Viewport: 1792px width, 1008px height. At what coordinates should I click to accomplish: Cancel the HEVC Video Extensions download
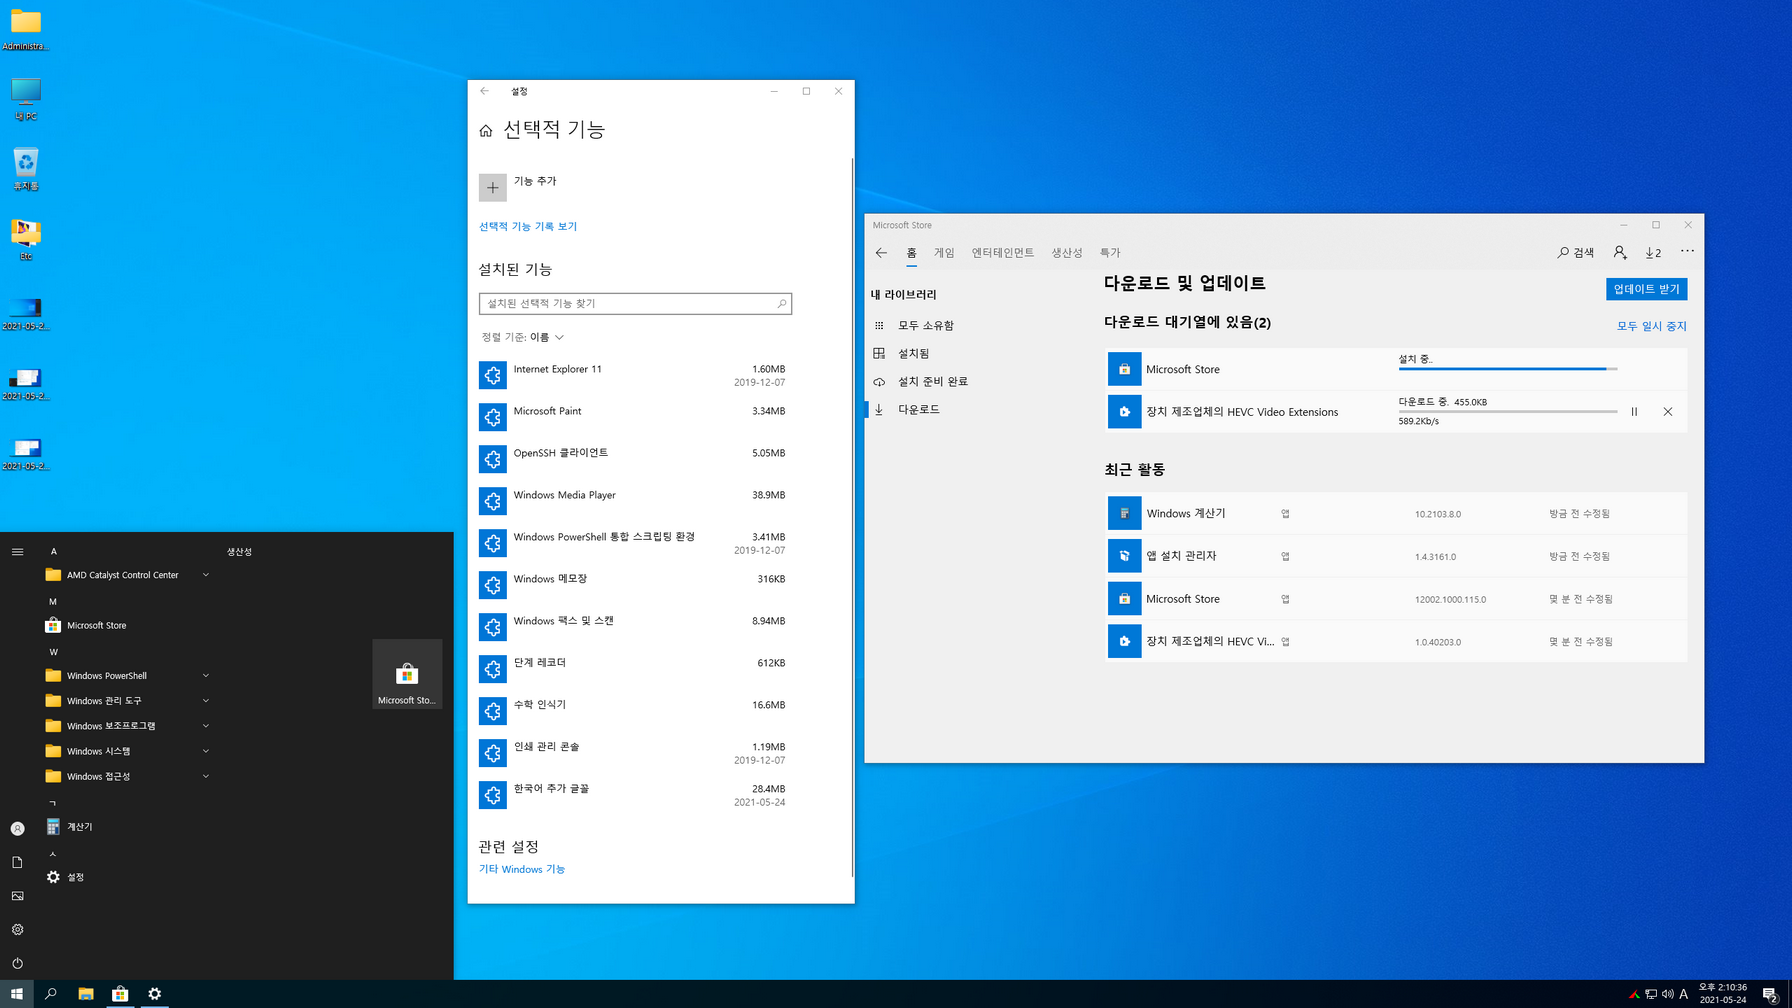click(1668, 412)
